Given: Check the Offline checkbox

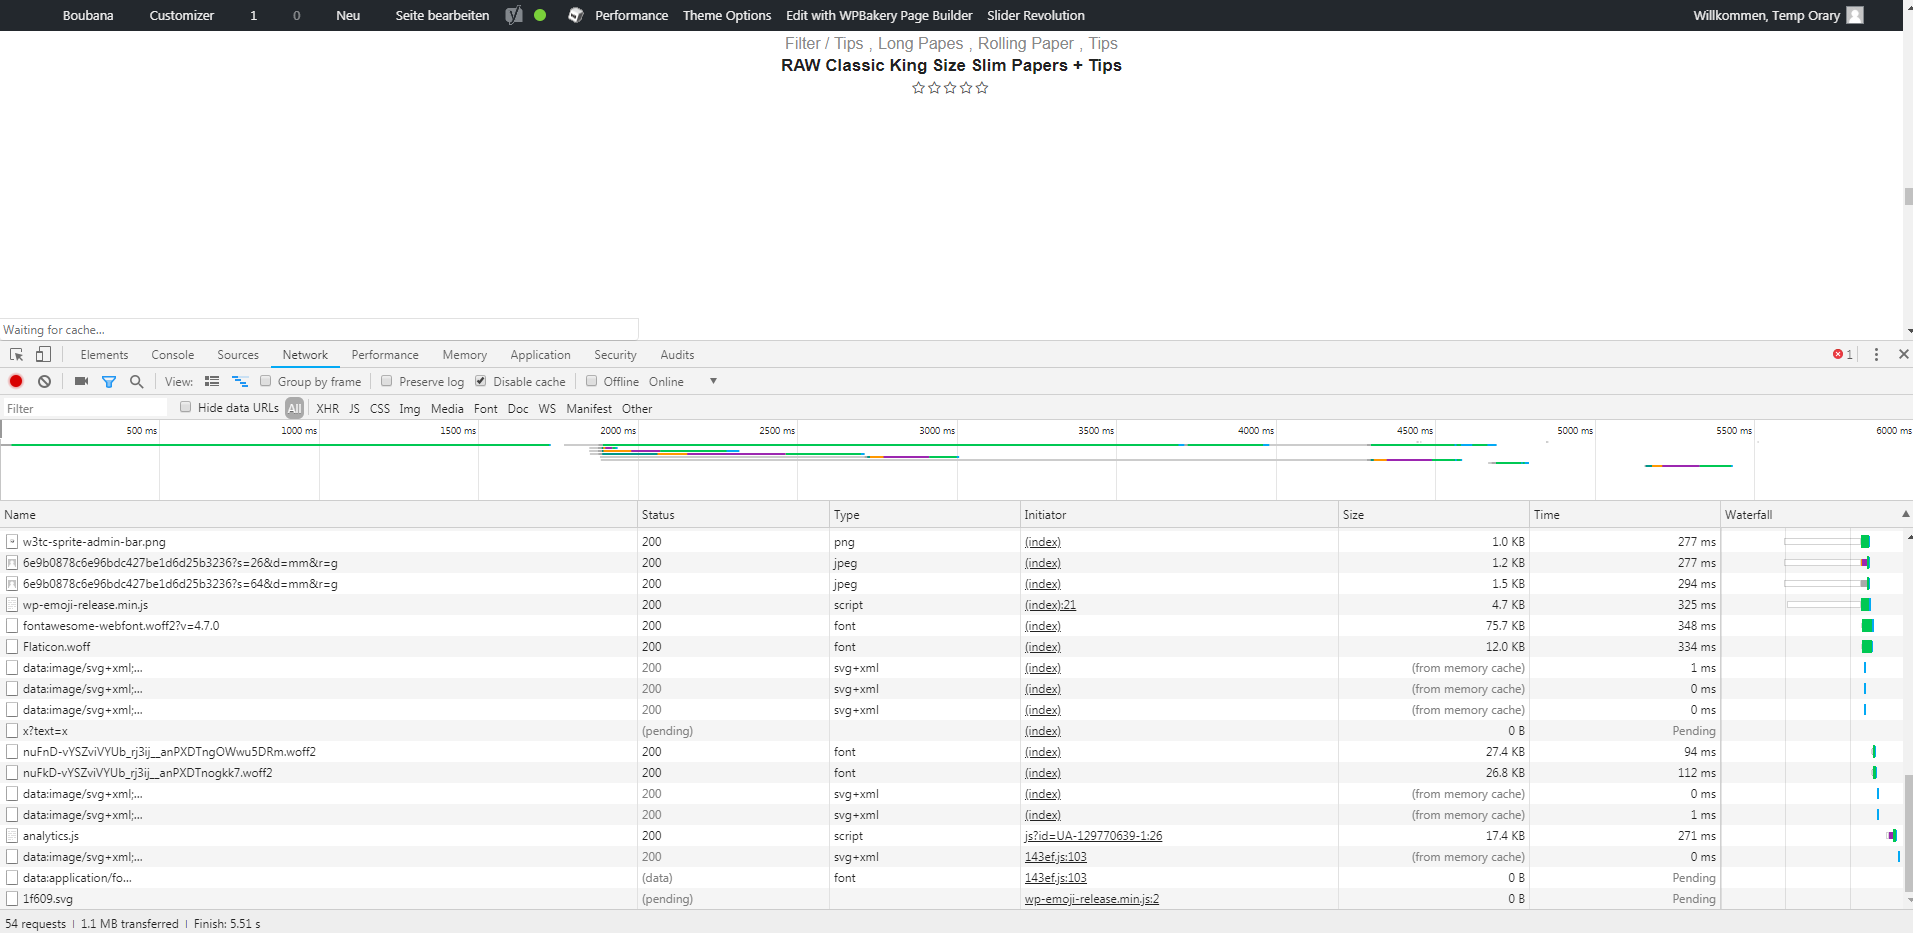Looking at the screenshot, I should (x=591, y=381).
